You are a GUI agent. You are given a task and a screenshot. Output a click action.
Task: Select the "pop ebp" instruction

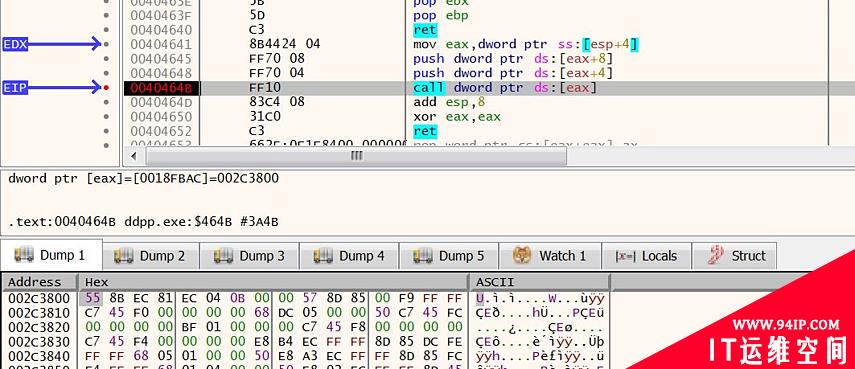point(441,15)
